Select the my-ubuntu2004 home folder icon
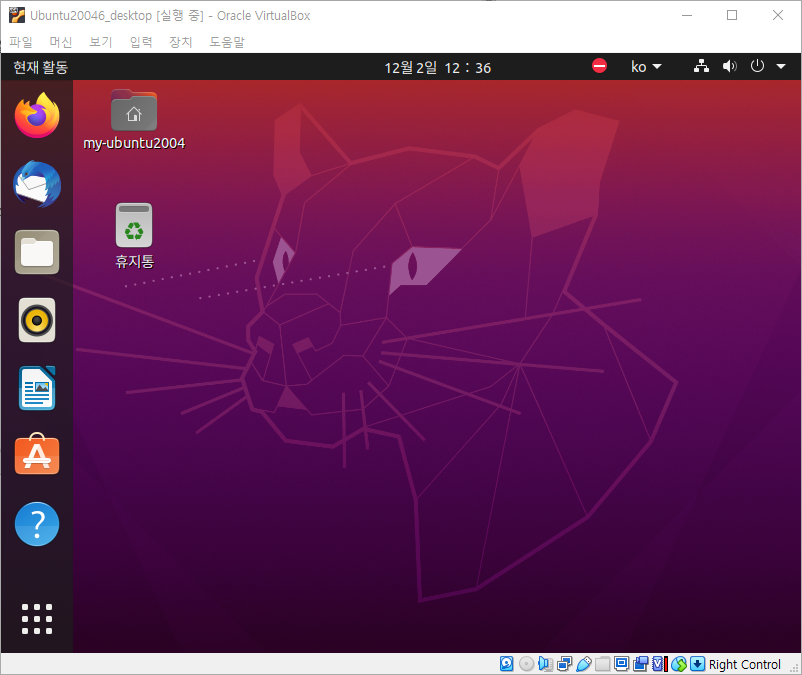The image size is (802, 675). (134, 121)
